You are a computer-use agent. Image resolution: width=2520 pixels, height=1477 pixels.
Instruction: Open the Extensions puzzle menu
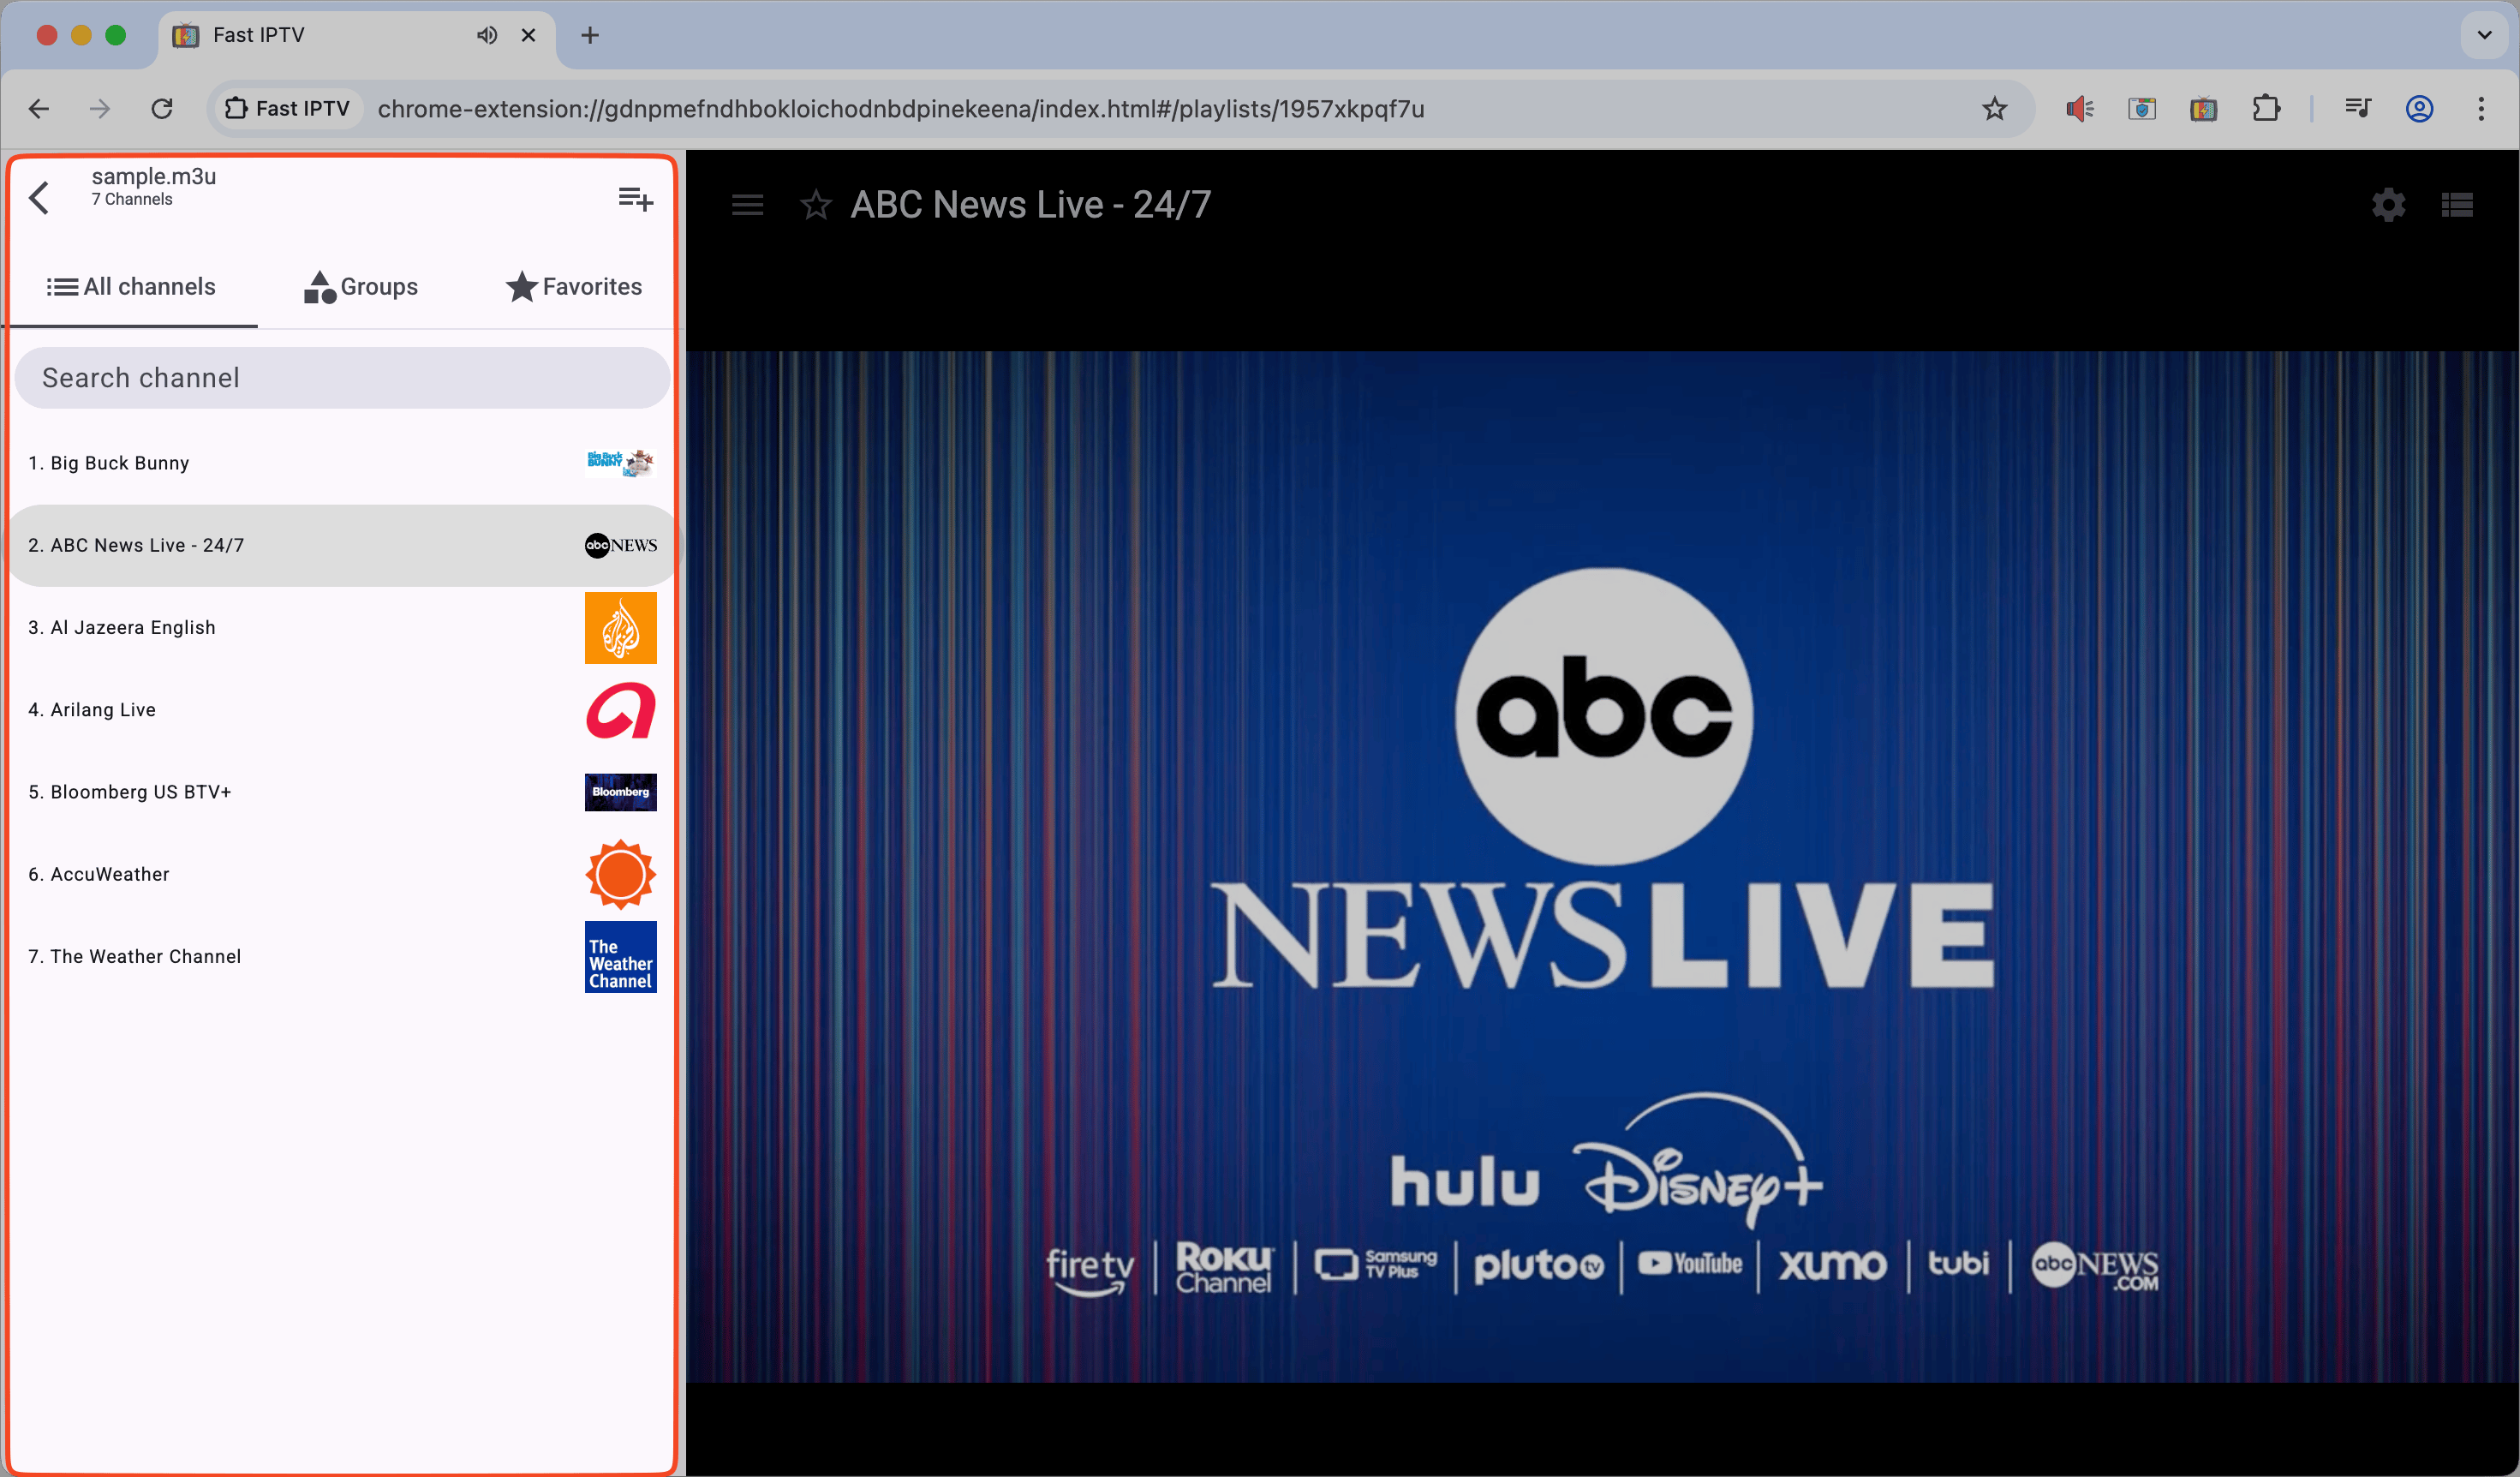pyautogui.click(x=2266, y=108)
